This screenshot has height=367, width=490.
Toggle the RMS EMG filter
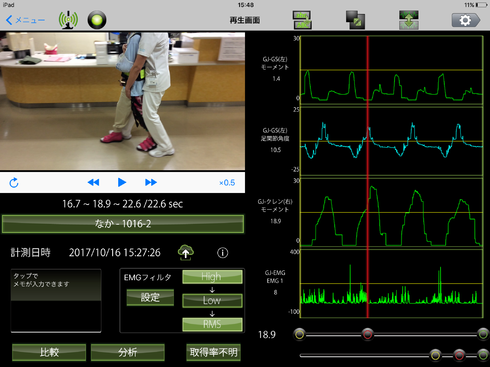pyautogui.click(x=212, y=324)
